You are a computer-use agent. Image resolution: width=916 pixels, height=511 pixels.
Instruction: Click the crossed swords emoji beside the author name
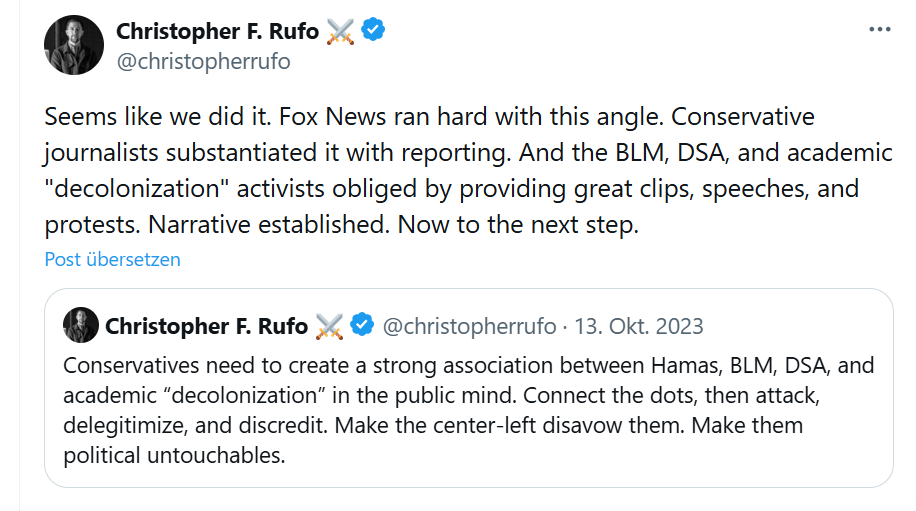click(x=340, y=31)
